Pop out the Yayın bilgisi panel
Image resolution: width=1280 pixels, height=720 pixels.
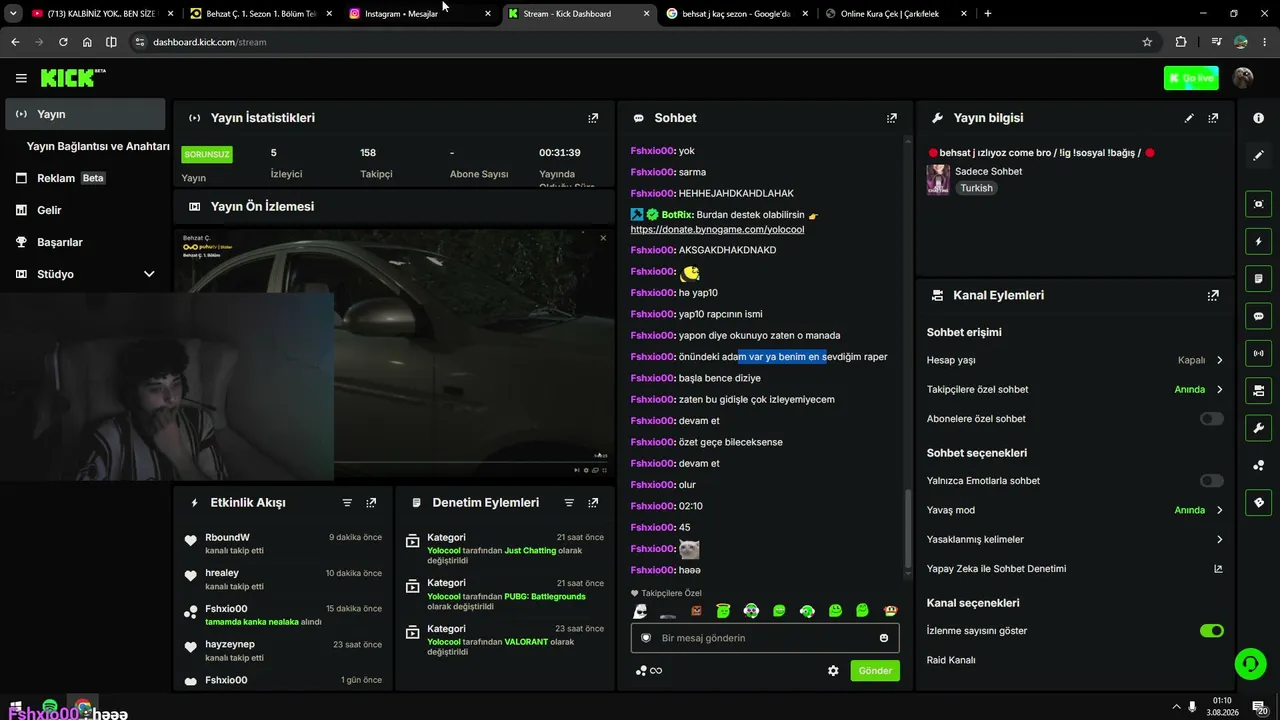click(x=1213, y=118)
